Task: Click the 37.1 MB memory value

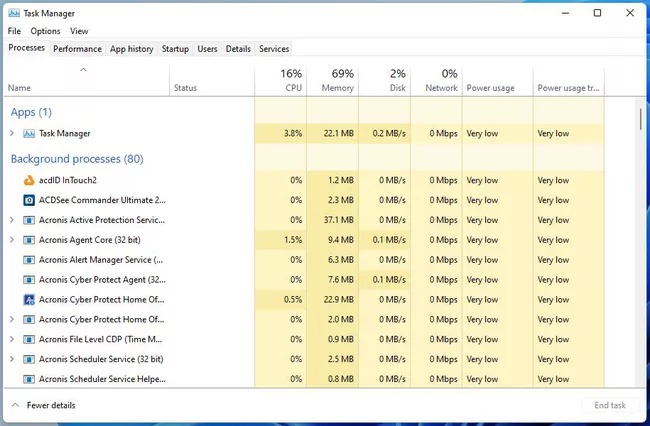Action: 339,220
